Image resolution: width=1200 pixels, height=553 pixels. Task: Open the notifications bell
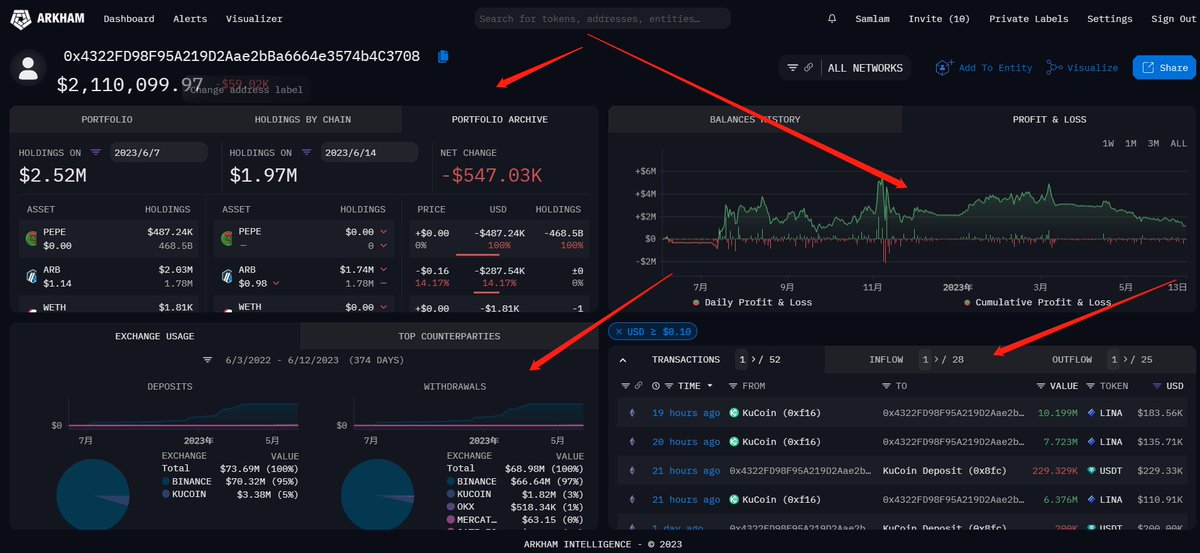pyautogui.click(x=832, y=18)
